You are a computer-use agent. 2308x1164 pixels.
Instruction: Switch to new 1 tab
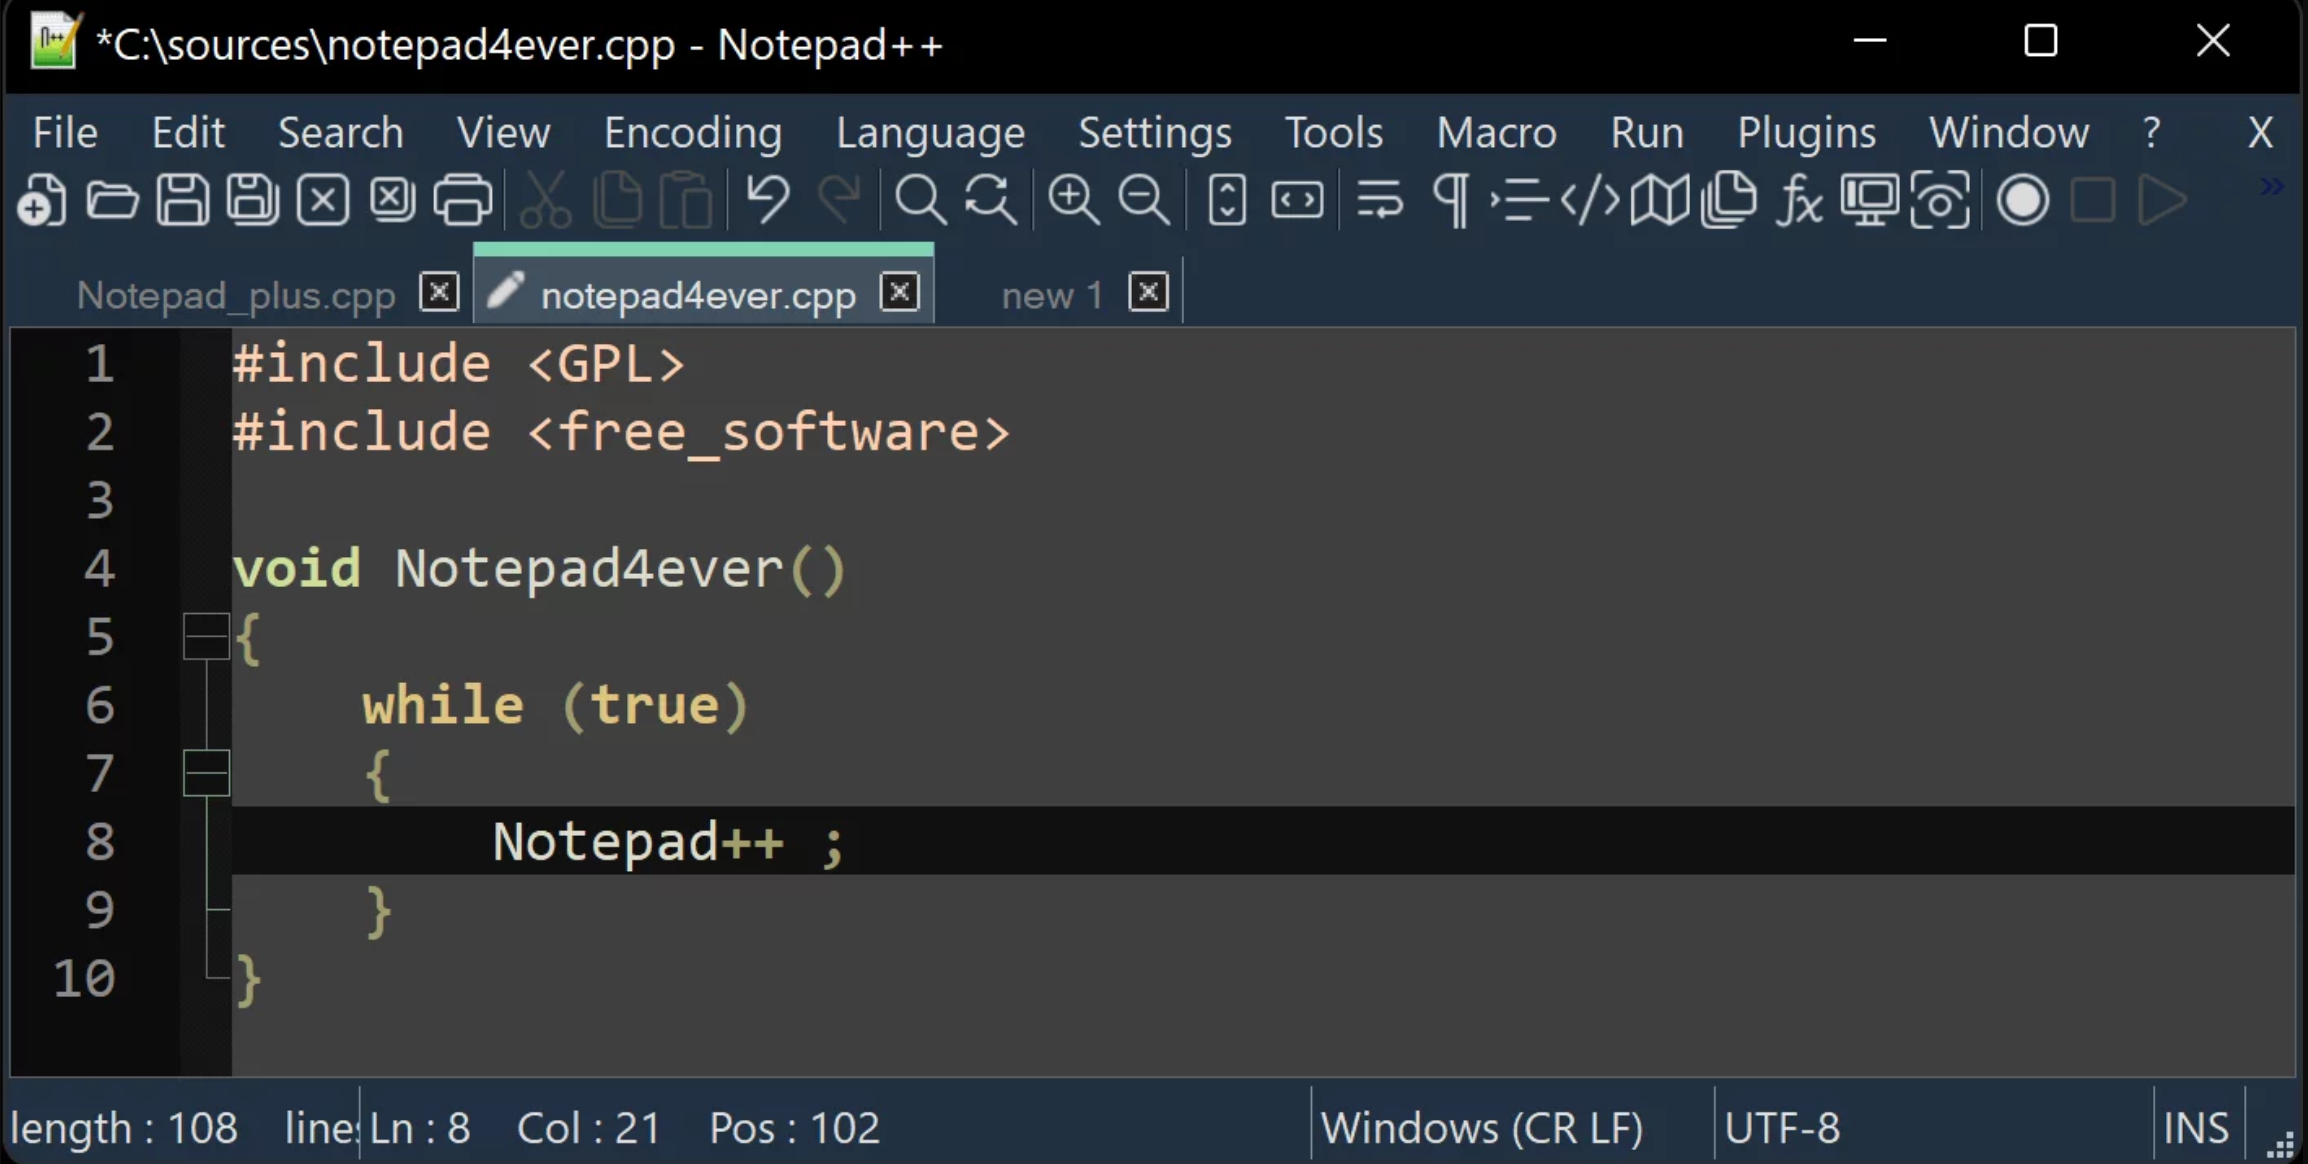point(1049,292)
